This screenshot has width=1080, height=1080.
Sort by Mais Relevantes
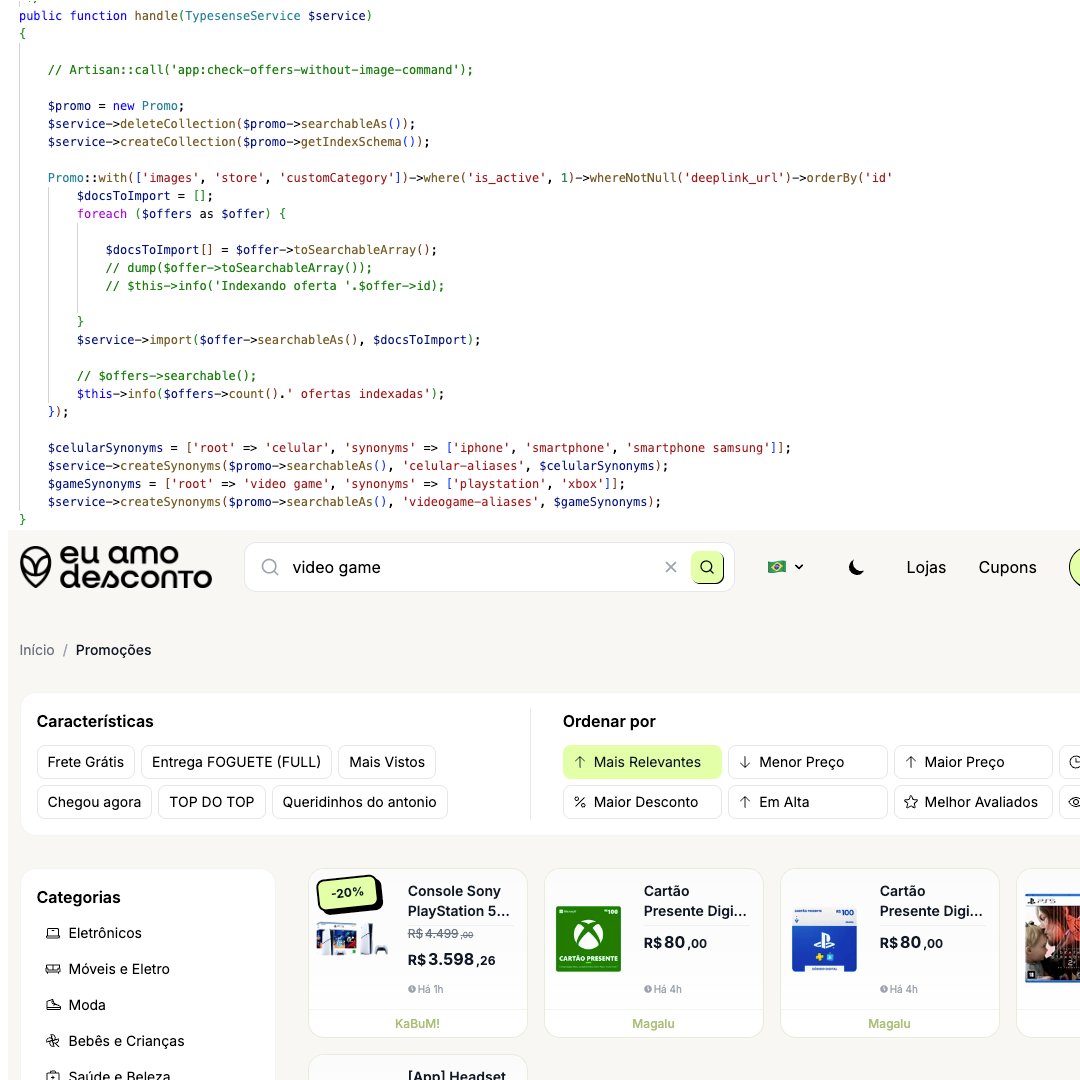642,762
